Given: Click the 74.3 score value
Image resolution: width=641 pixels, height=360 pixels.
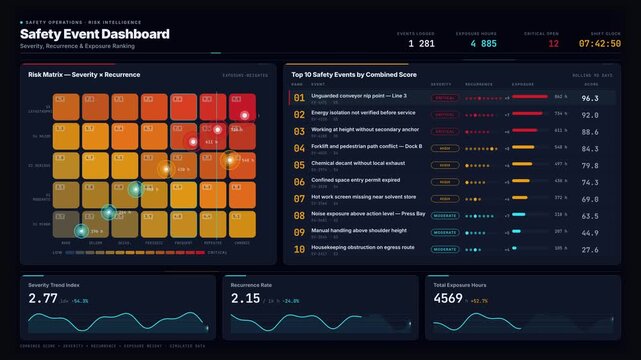Looking at the screenshot, I should point(590,183).
